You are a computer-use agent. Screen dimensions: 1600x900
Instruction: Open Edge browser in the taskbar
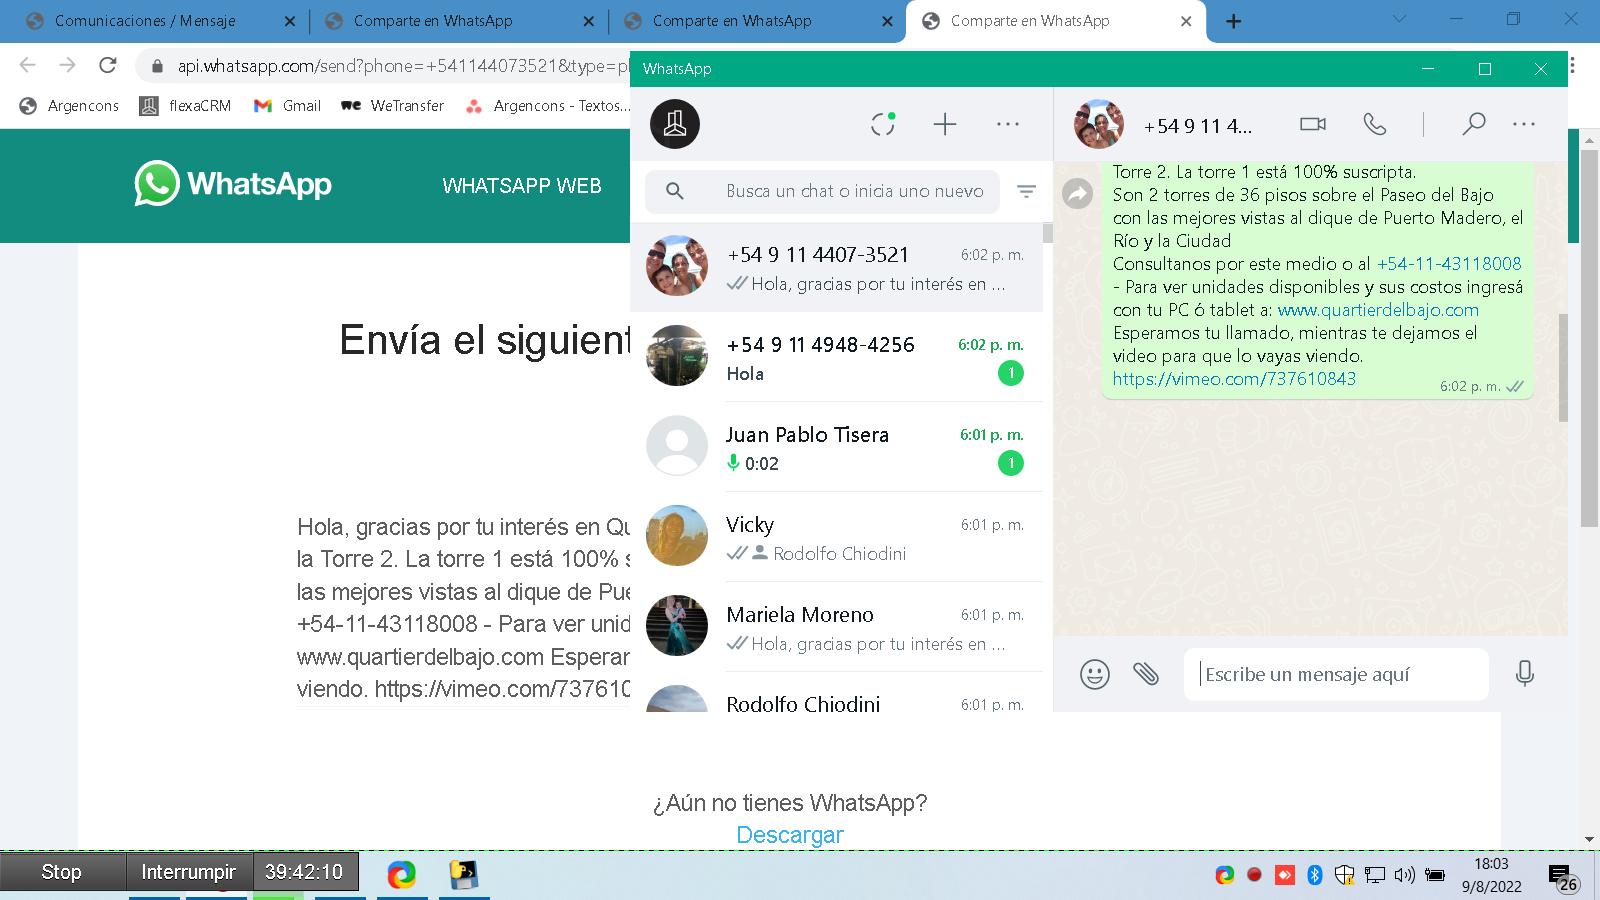tap(402, 874)
